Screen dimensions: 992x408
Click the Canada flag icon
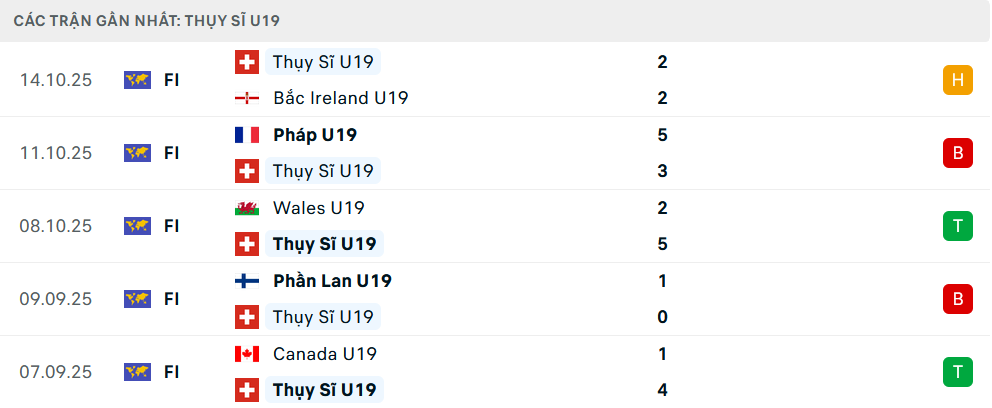click(x=246, y=354)
